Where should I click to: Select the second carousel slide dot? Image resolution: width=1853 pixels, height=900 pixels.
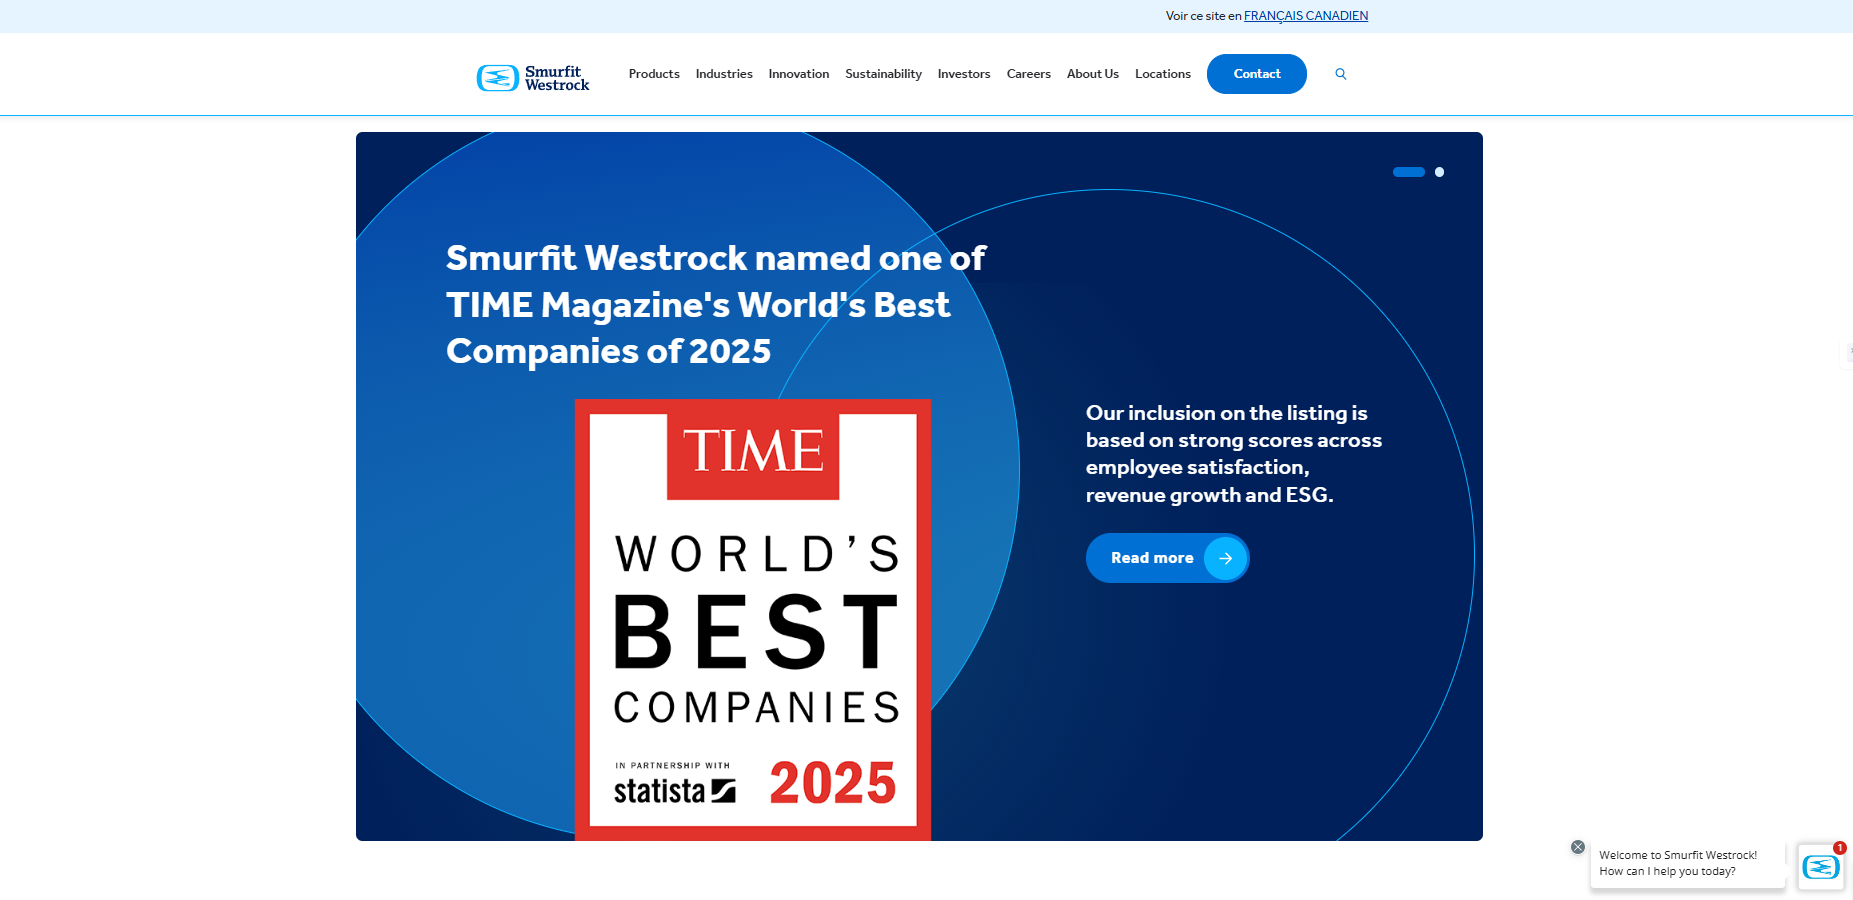(1439, 172)
